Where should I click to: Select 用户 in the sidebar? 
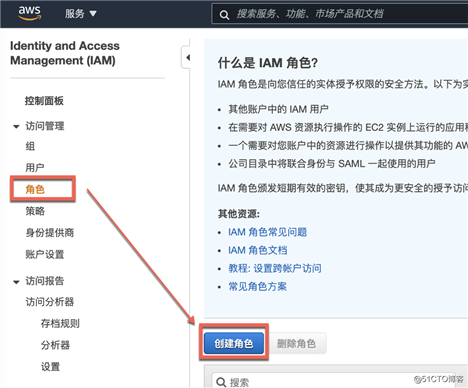coord(35,167)
